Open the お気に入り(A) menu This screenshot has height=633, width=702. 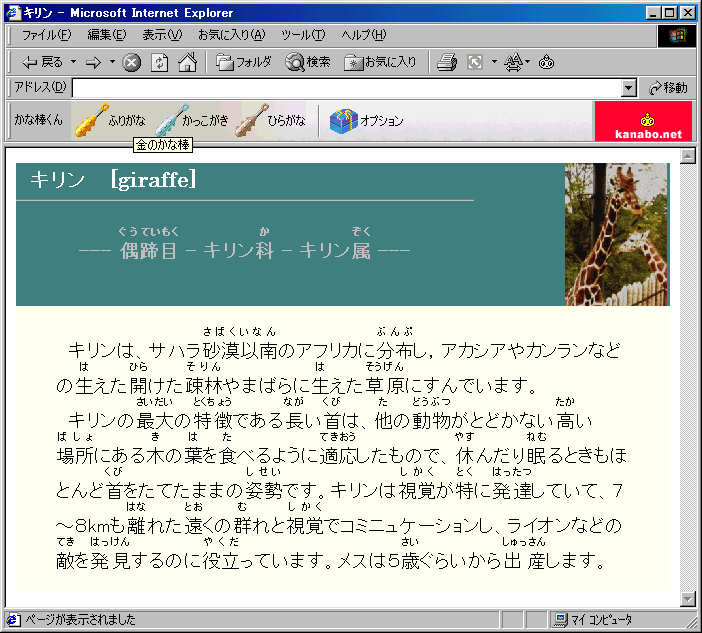(231, 35)
